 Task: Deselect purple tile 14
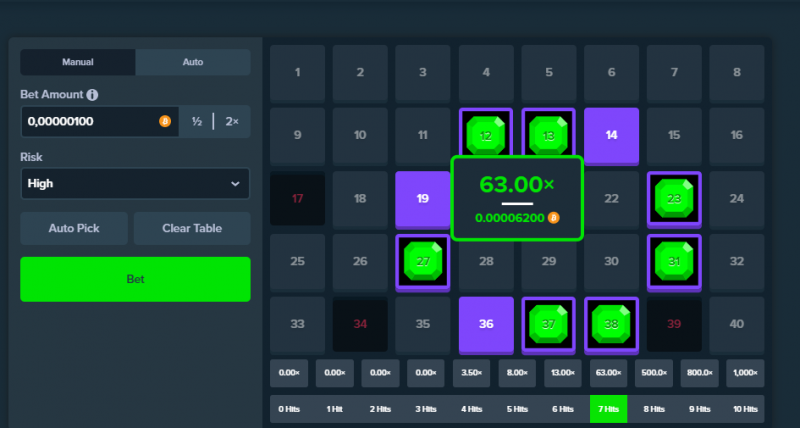click(x=611, y=136)
